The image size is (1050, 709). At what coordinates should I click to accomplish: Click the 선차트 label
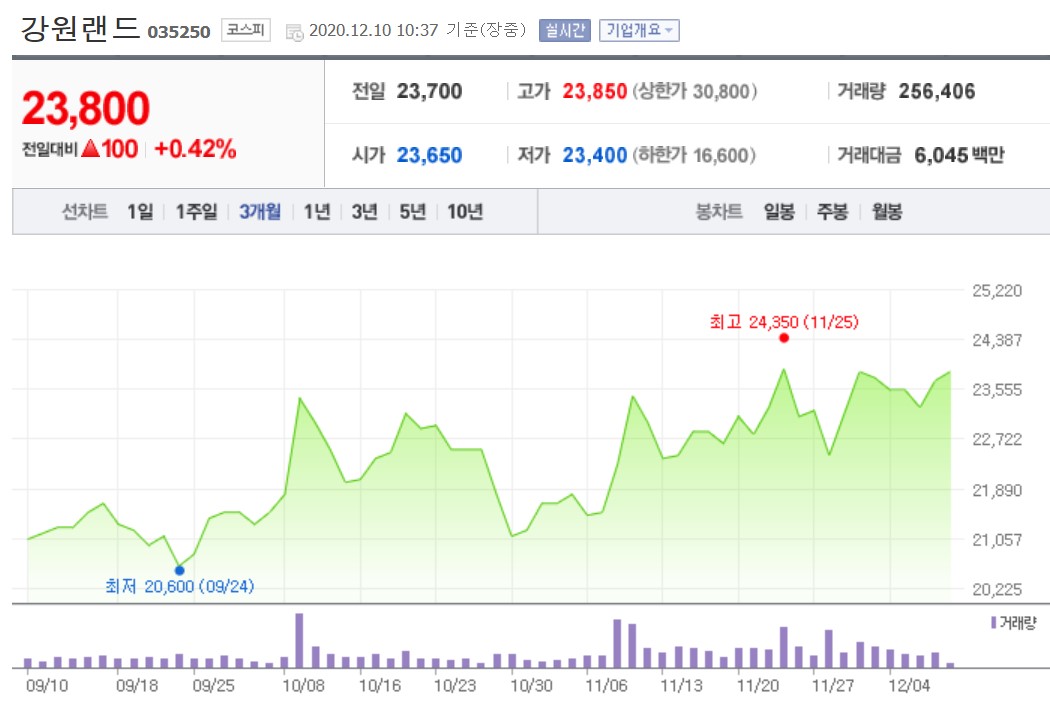(x=85, y=212)
